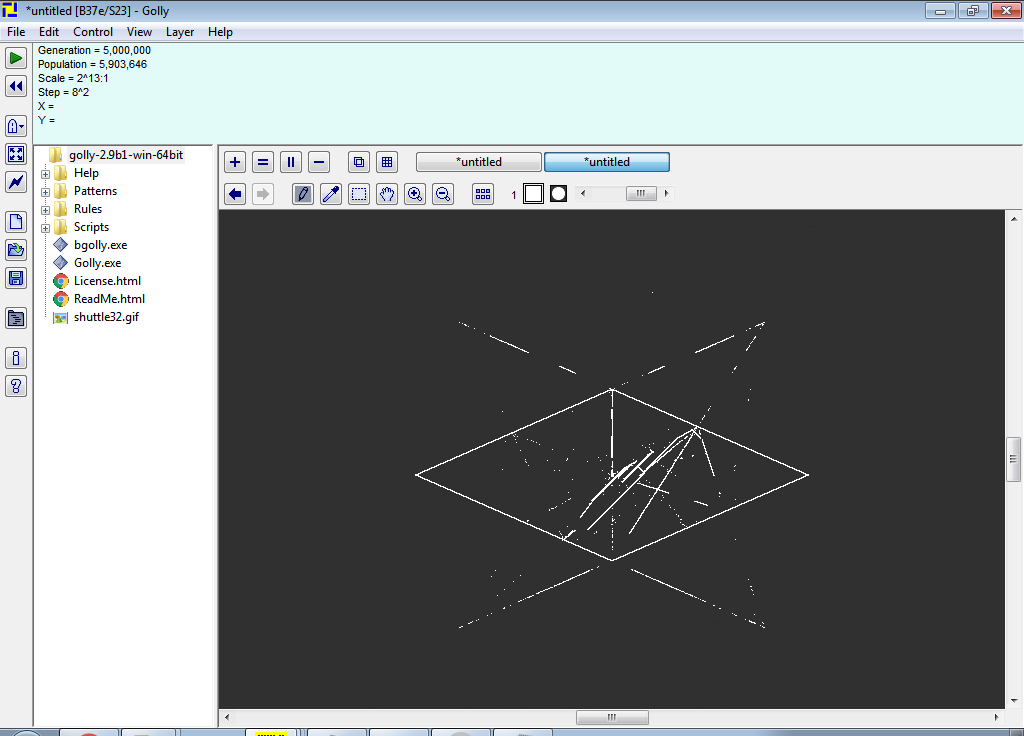Switch to the non-highlighted *untitled layer
Screen dimensions: 1024x736
pyautogui.click(x=479, y=162)
